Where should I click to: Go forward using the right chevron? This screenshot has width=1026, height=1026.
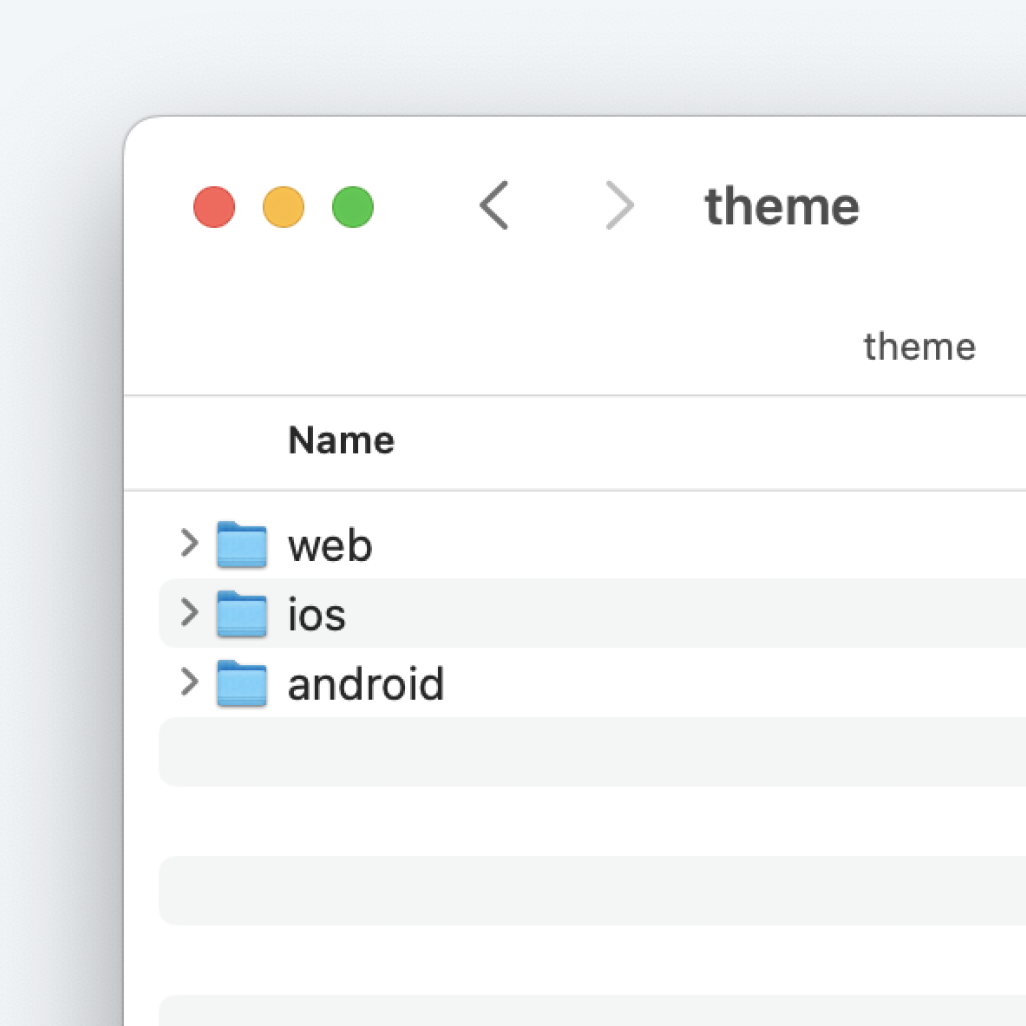click(x=620, y=206)
